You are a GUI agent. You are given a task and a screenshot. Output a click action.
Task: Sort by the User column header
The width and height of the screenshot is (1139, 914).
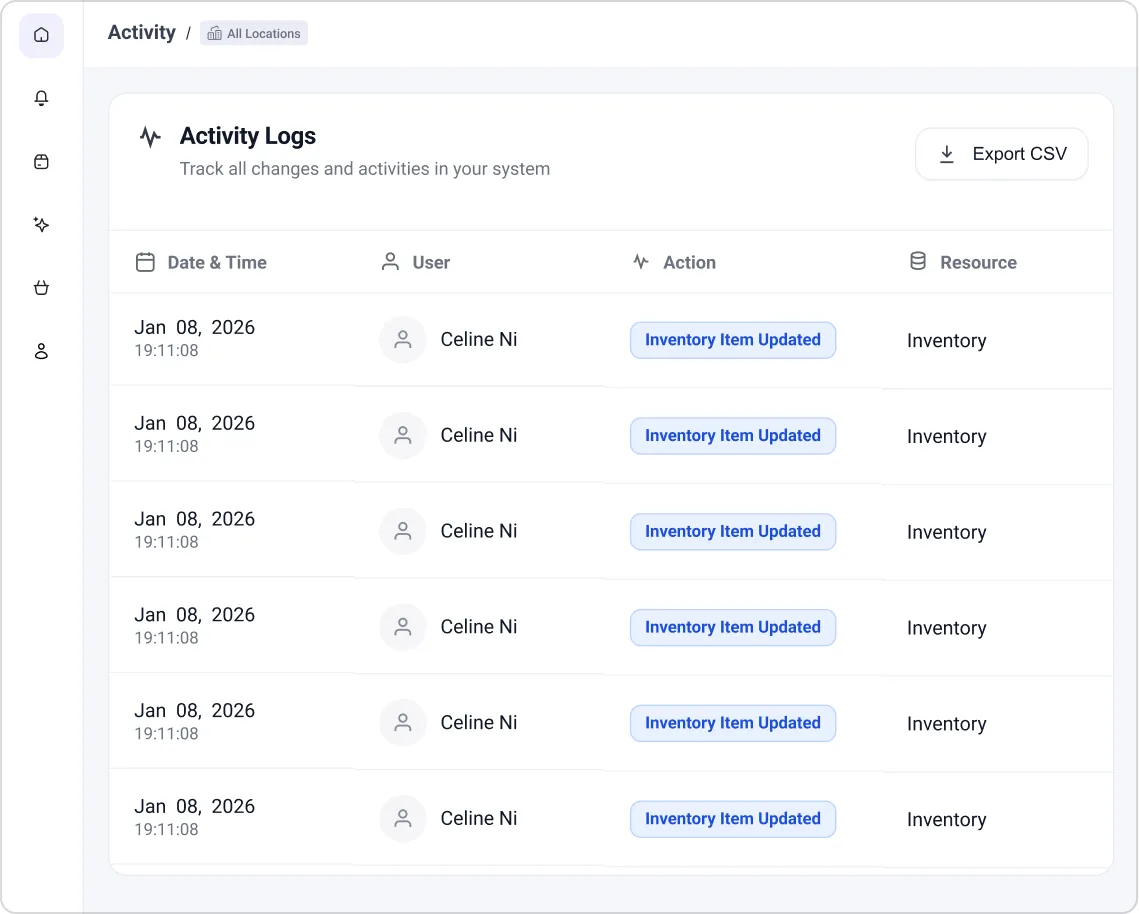click(431, 263)
